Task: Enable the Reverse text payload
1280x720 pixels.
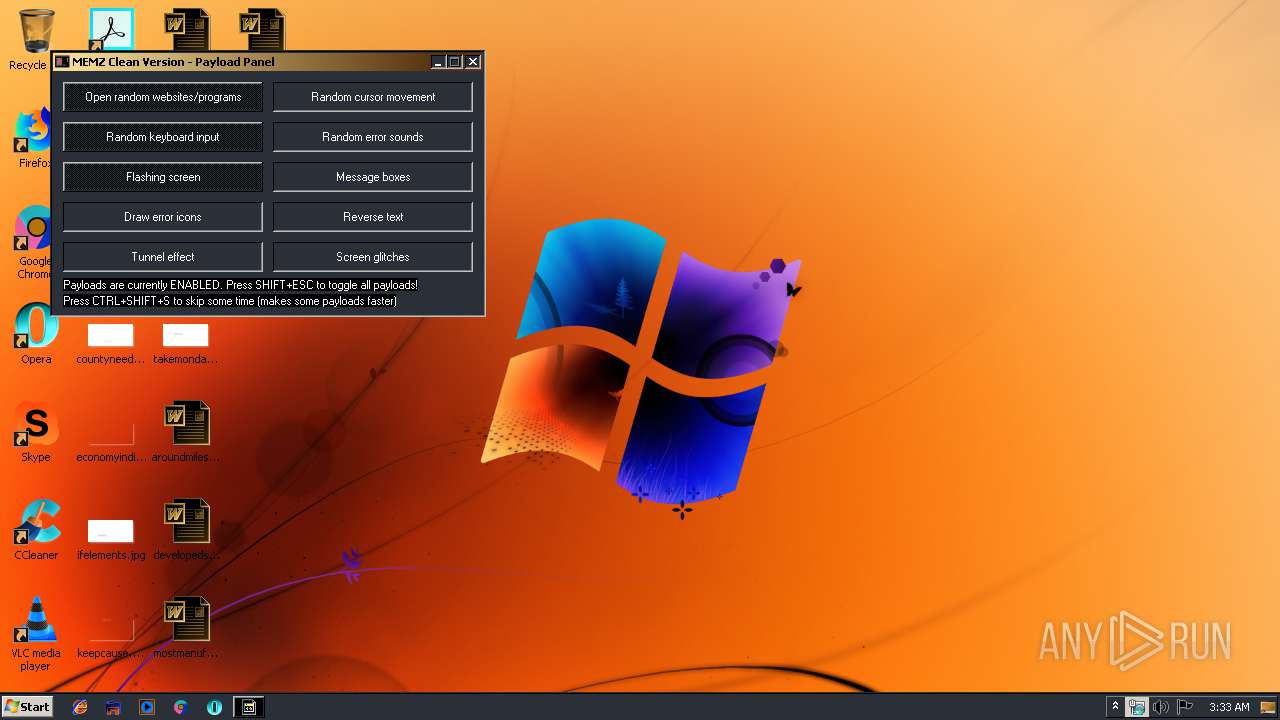Action: 373,217
